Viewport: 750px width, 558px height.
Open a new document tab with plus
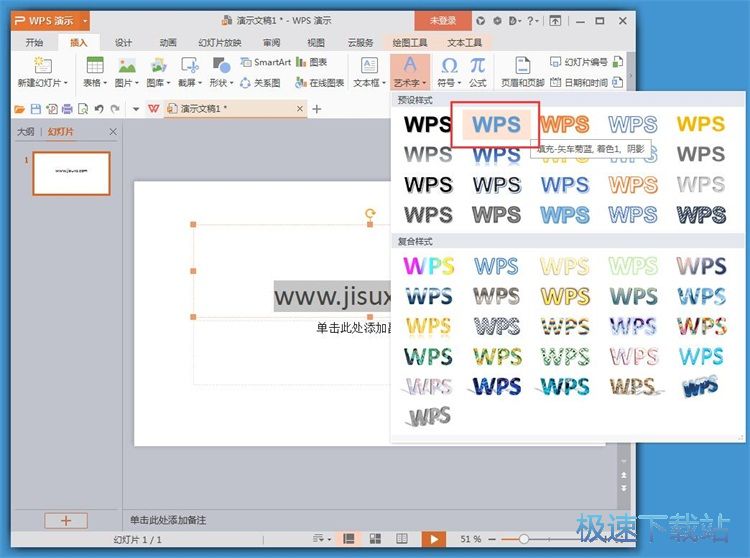coord(317,109)
